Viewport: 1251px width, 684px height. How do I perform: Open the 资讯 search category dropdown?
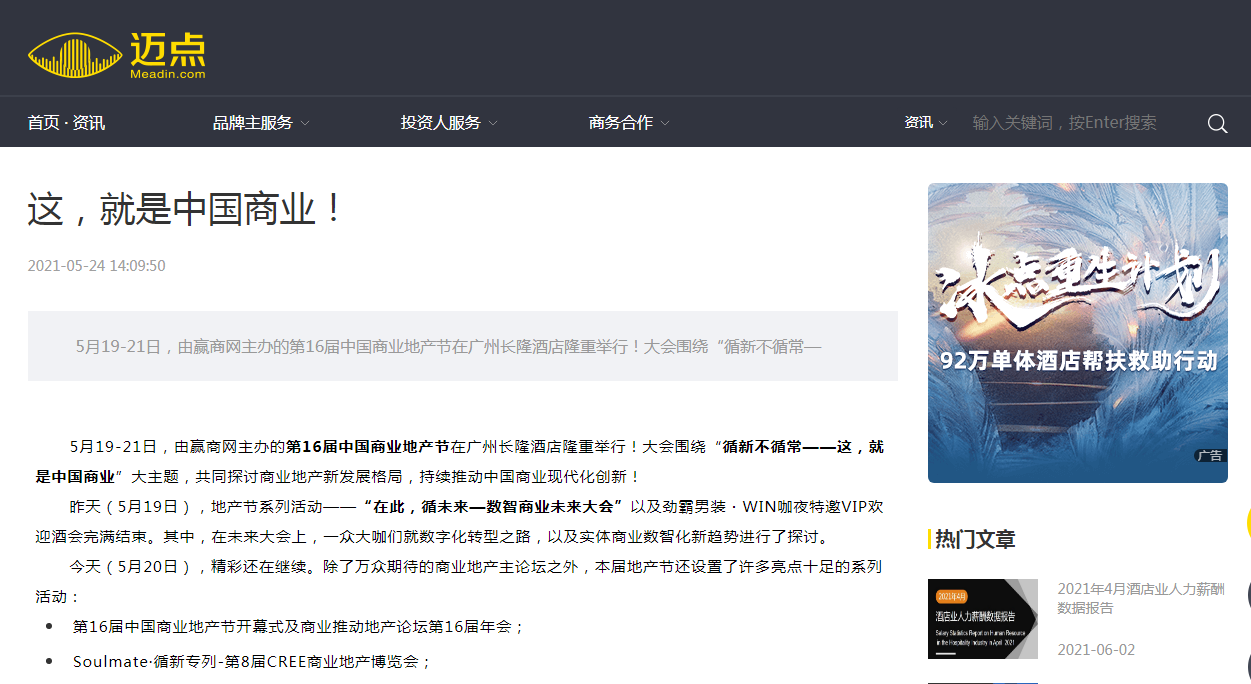click(x=923, y=122)
